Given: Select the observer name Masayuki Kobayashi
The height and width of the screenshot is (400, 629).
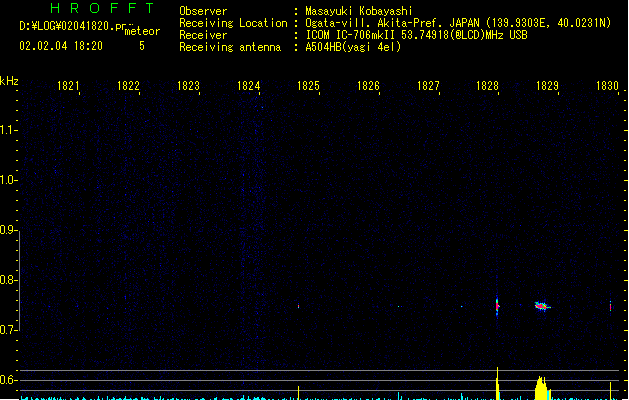Looking at the screenshot, I should pos(359,11).
